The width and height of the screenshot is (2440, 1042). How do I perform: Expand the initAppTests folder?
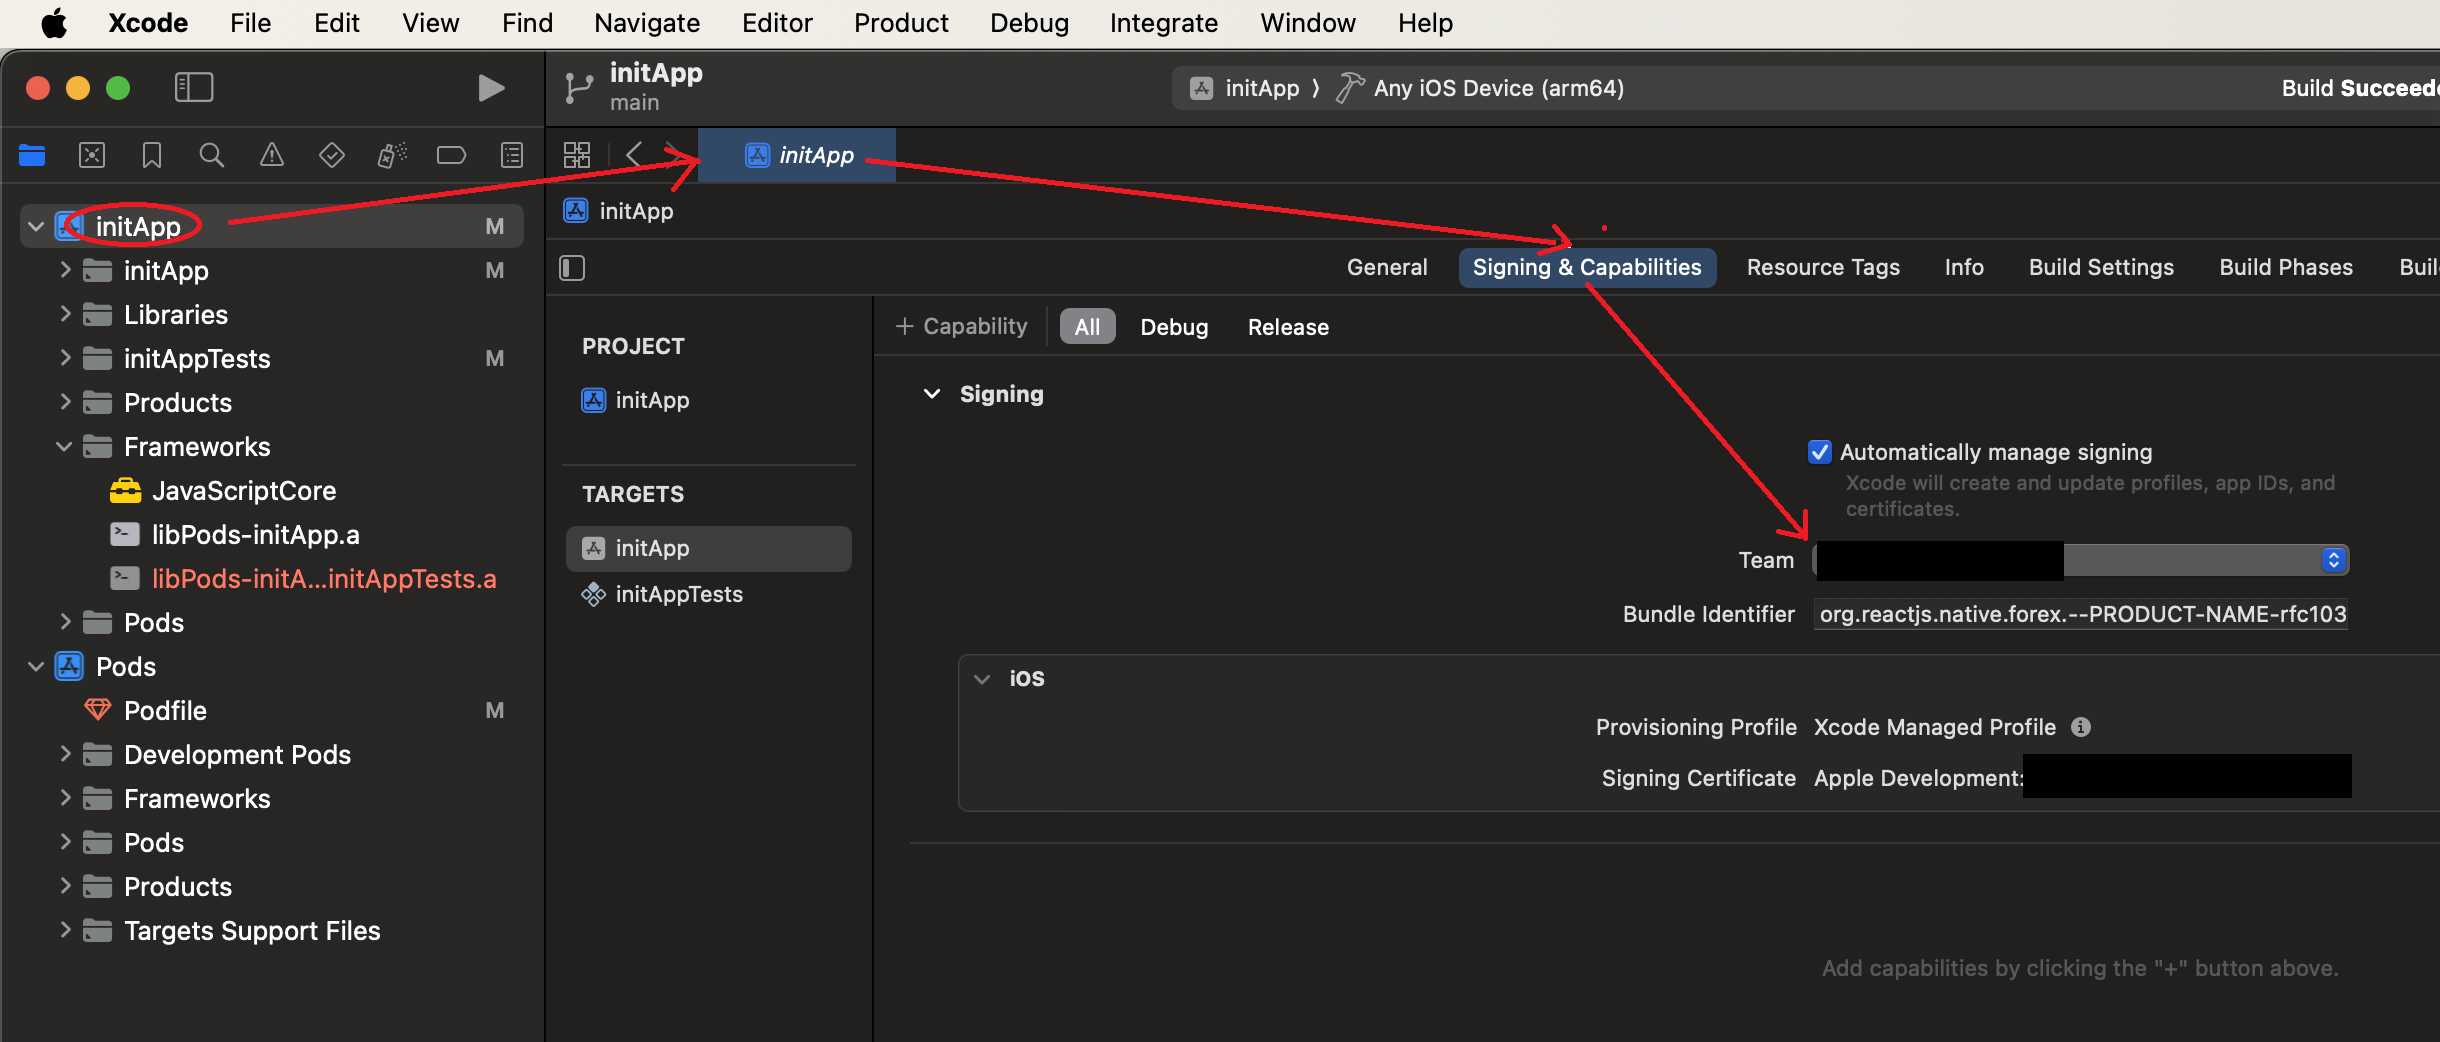pos(64,358)
